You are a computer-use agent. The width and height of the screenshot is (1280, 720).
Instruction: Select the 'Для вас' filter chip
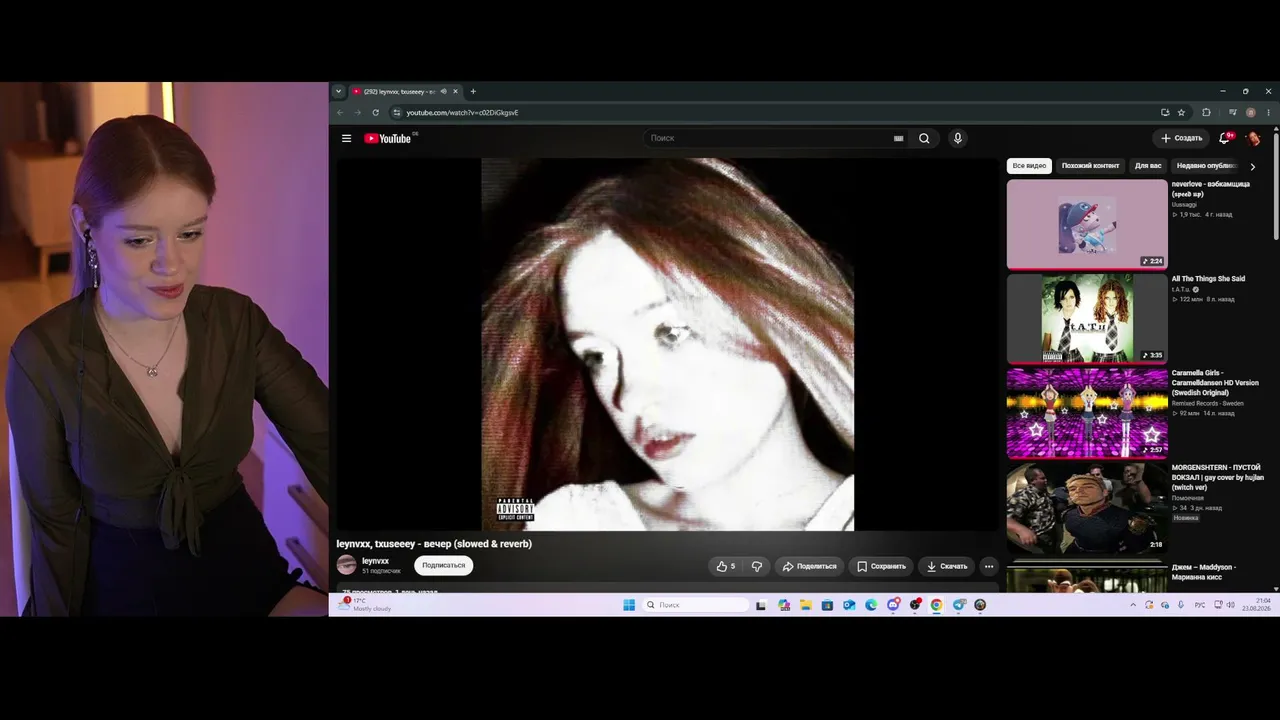coord(1148,166)
